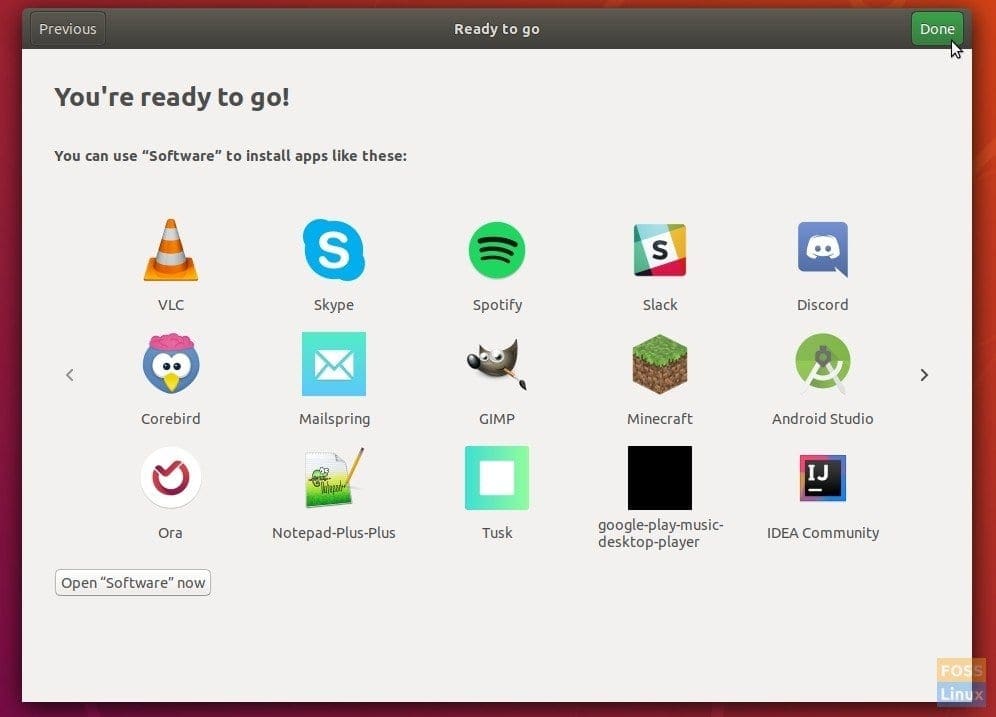Click the Tusk text label

point(497,533)
